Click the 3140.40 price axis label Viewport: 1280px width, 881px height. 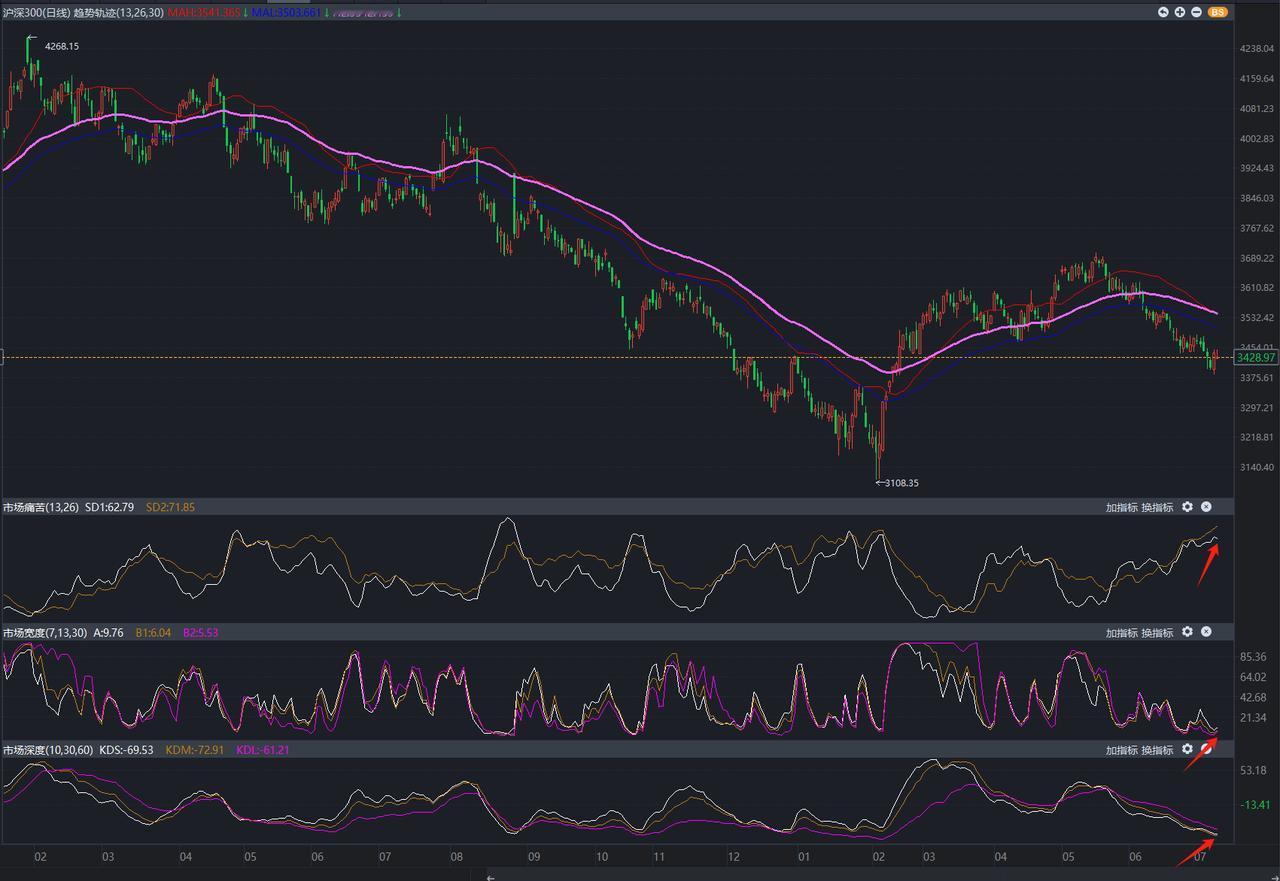(1256, 467)
